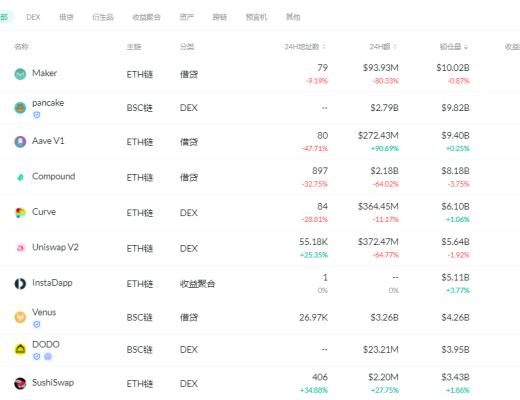Switch to the 预言机 category tab

click(x=256, y=17)
